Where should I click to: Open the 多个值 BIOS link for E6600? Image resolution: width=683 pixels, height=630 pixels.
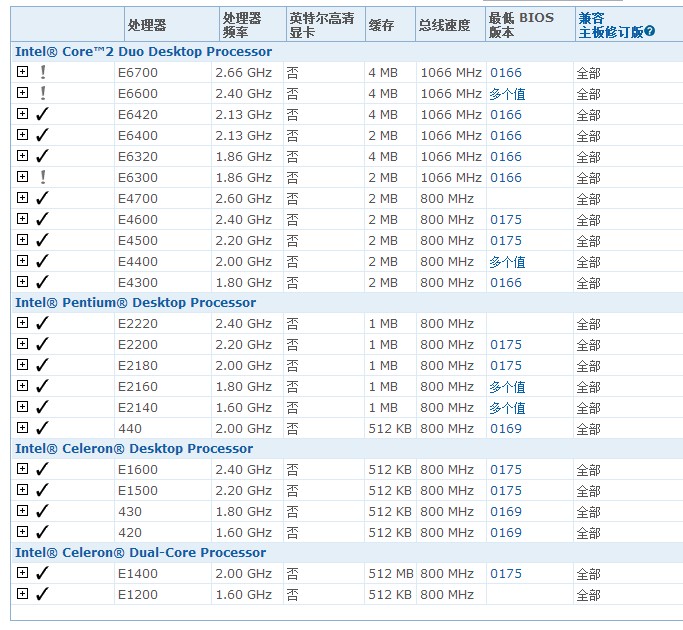(507, 94)
